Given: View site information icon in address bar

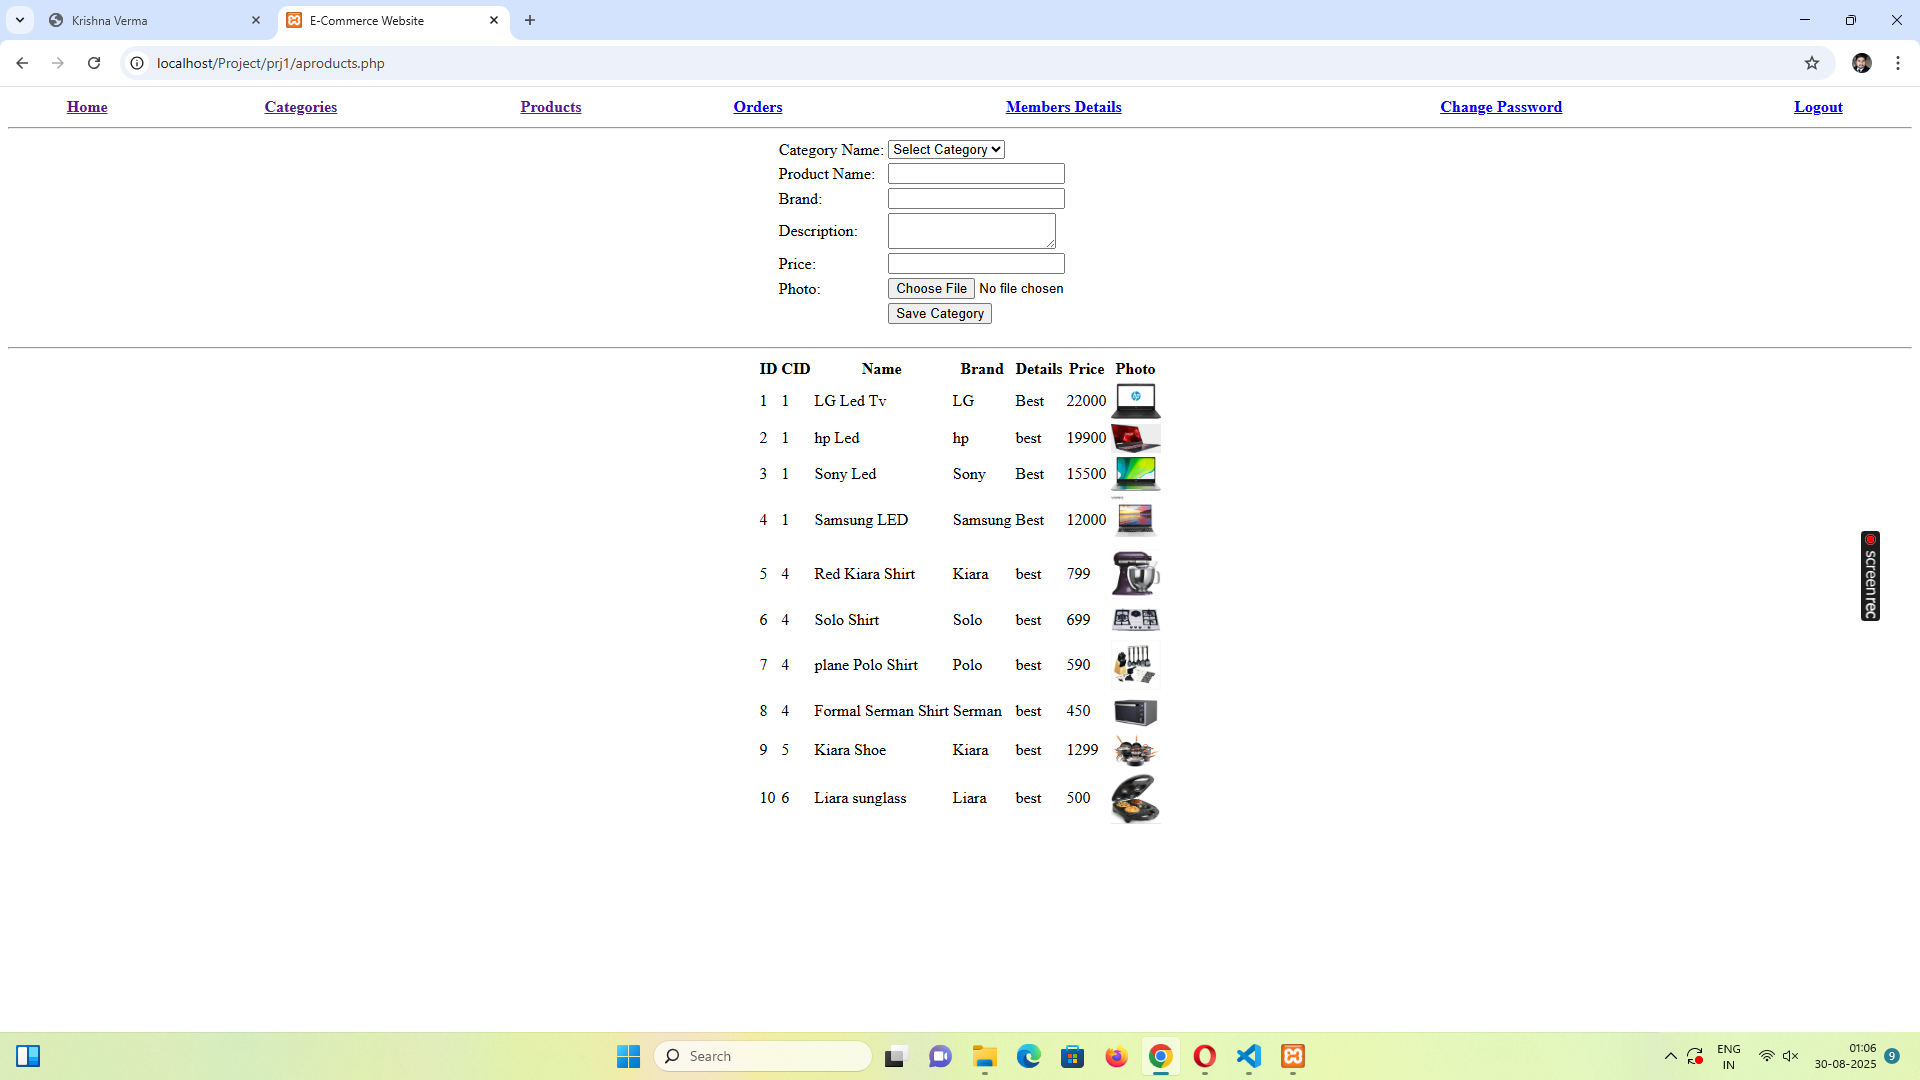Looking at the screenshot, I should click(137, 63).
